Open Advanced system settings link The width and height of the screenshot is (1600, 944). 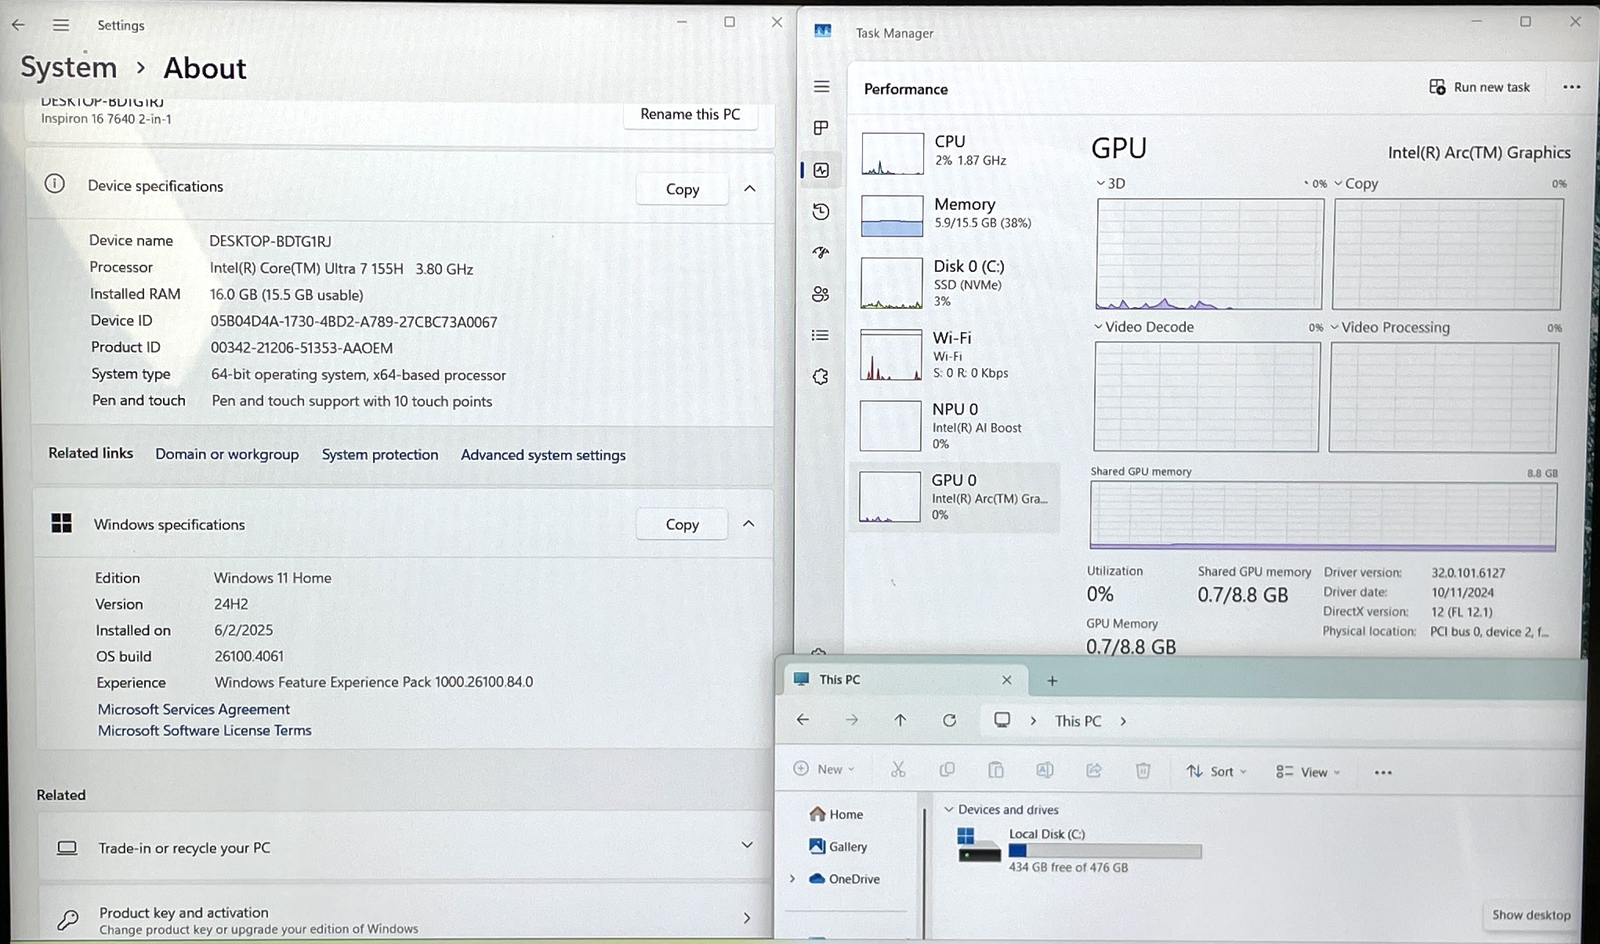click(x=543, y=455)
